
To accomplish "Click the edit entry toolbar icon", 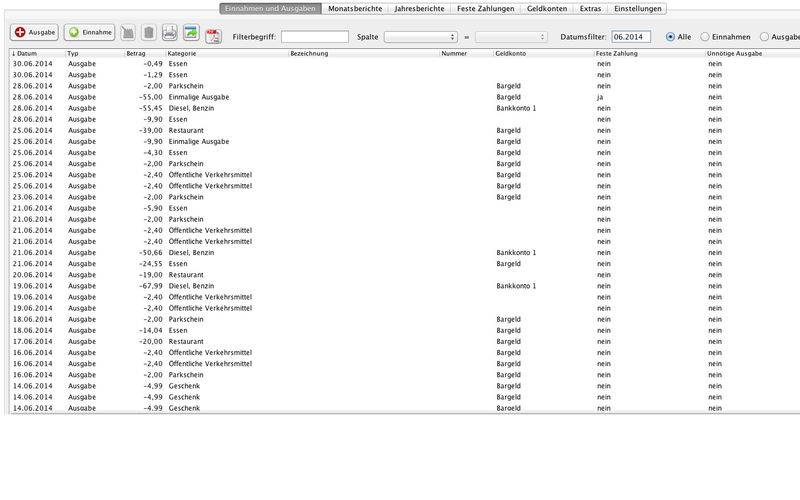I will (128, 34).
